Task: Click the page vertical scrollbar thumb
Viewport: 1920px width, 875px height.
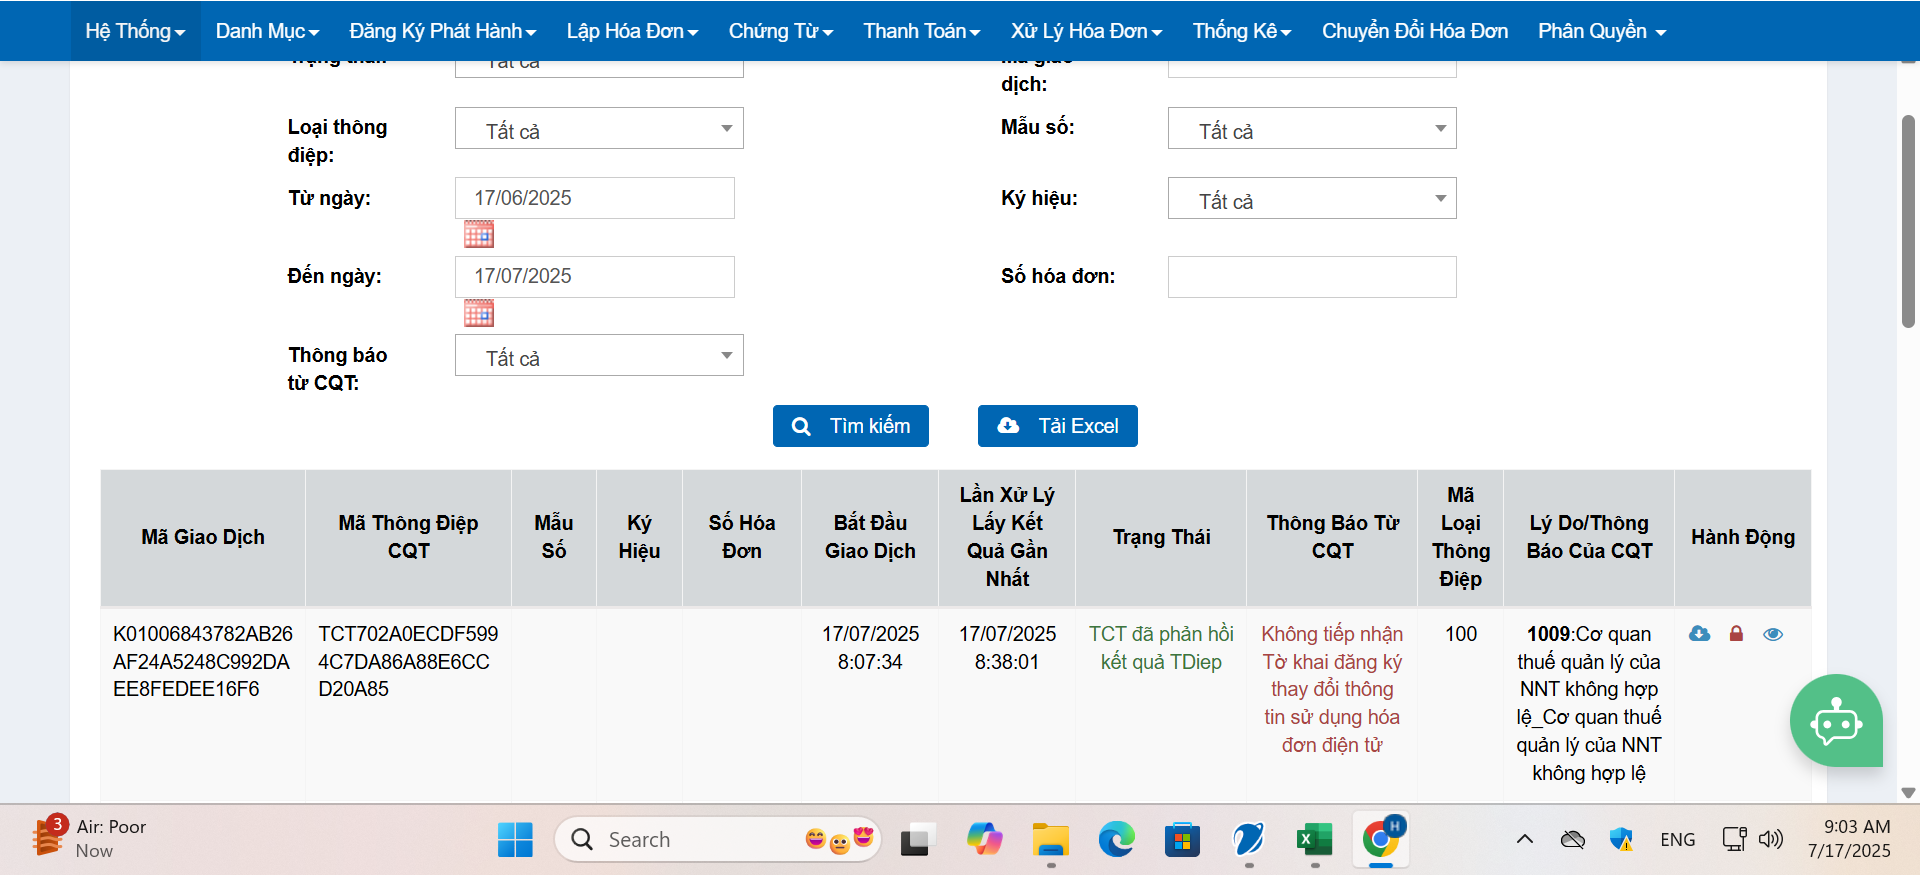Action: (1908, 221)
